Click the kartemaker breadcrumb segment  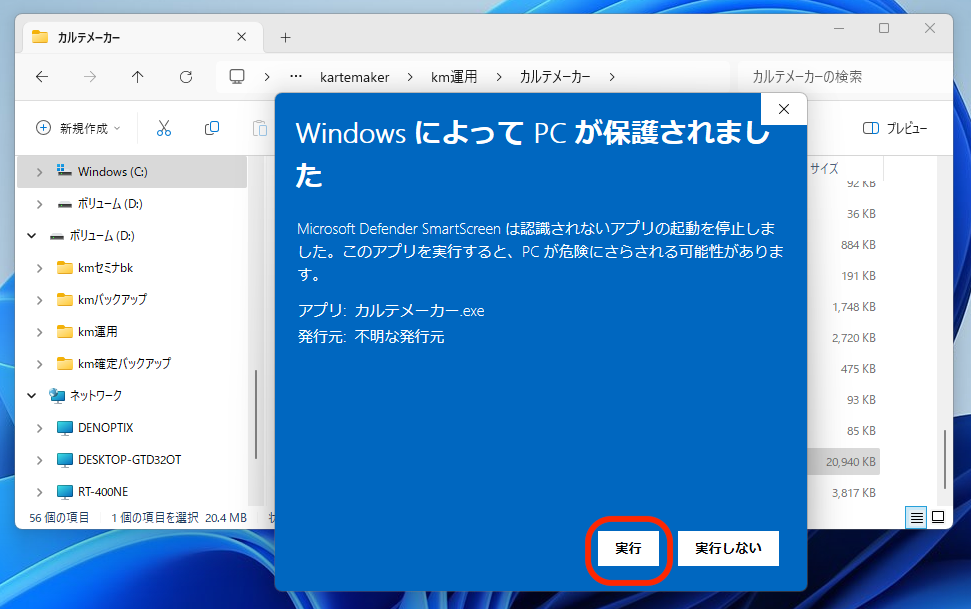coord(354,77)
